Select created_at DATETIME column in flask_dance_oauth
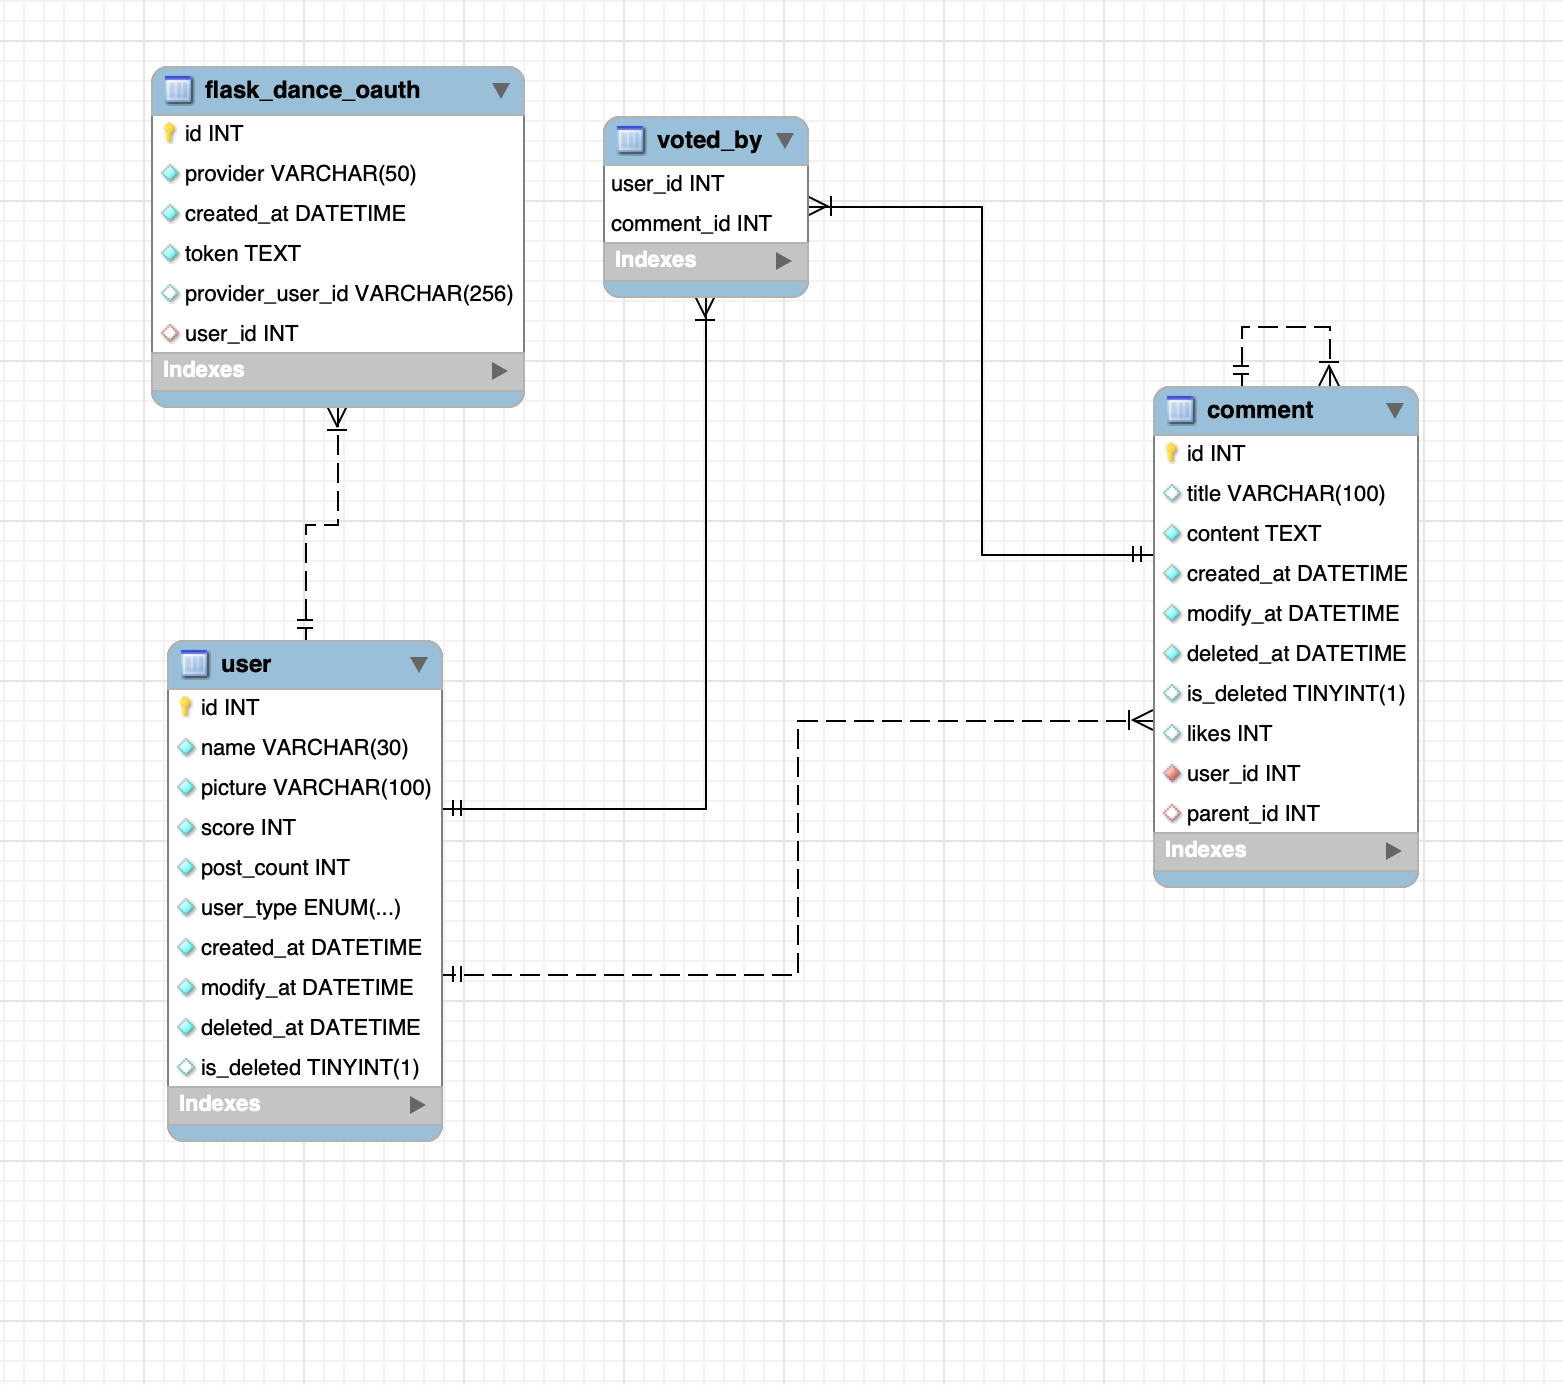 coord(338,213)
